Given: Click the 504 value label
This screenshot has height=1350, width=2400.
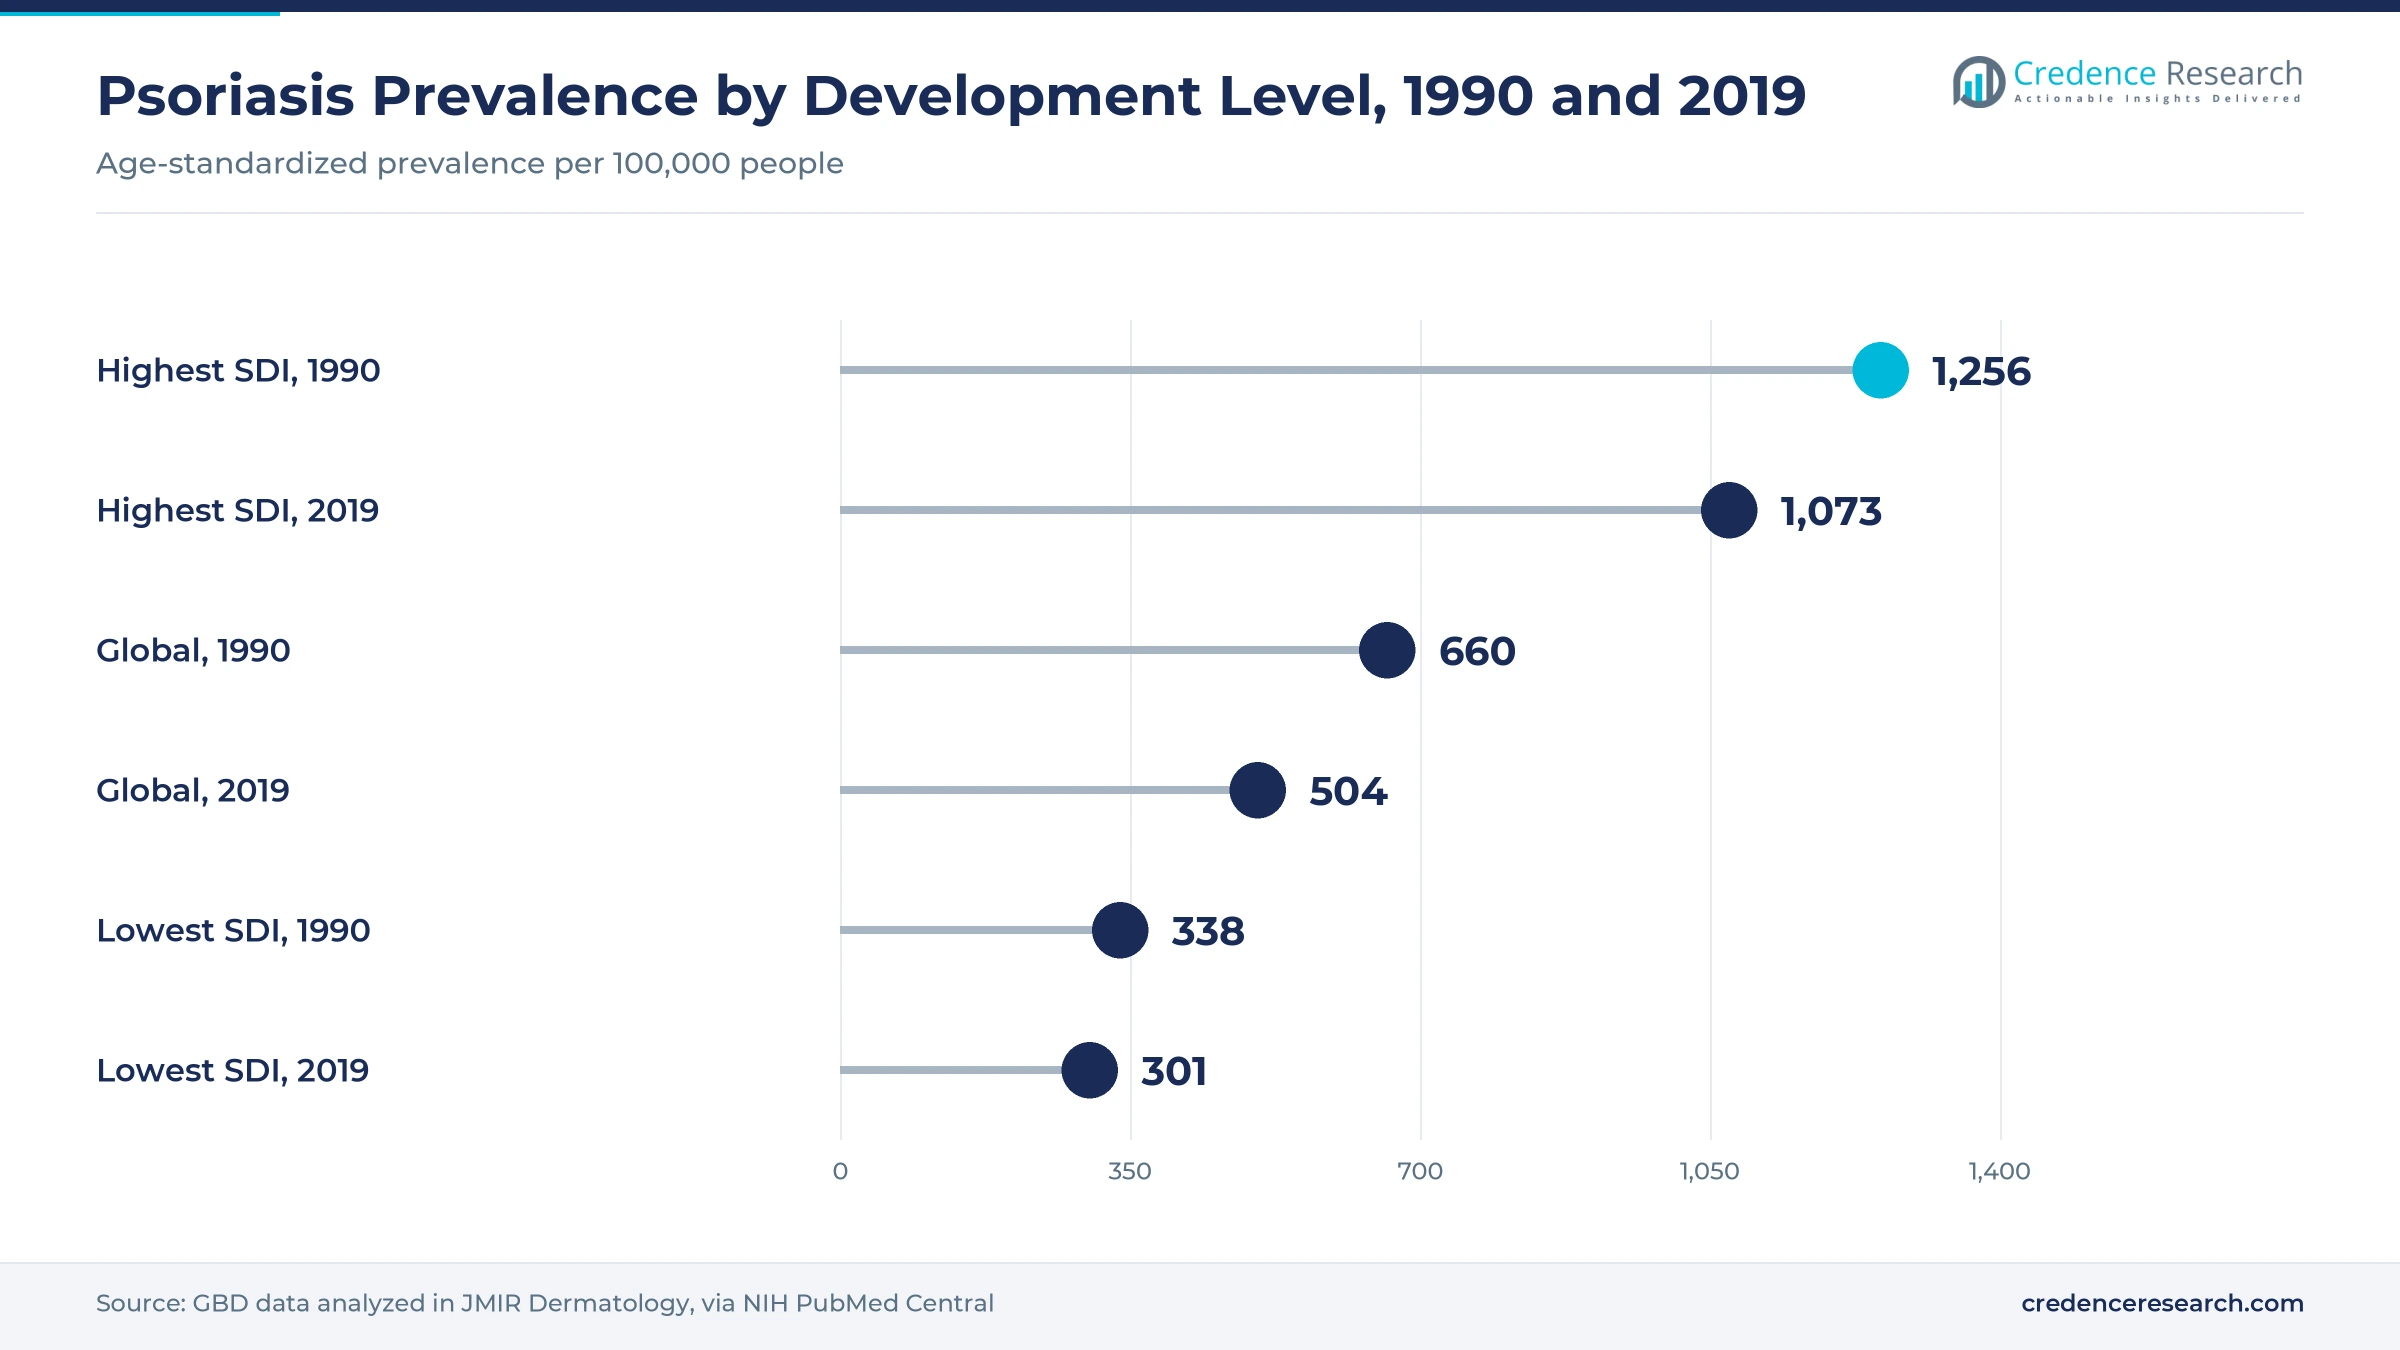Looking at the screenshot, I should [1348, 792].
